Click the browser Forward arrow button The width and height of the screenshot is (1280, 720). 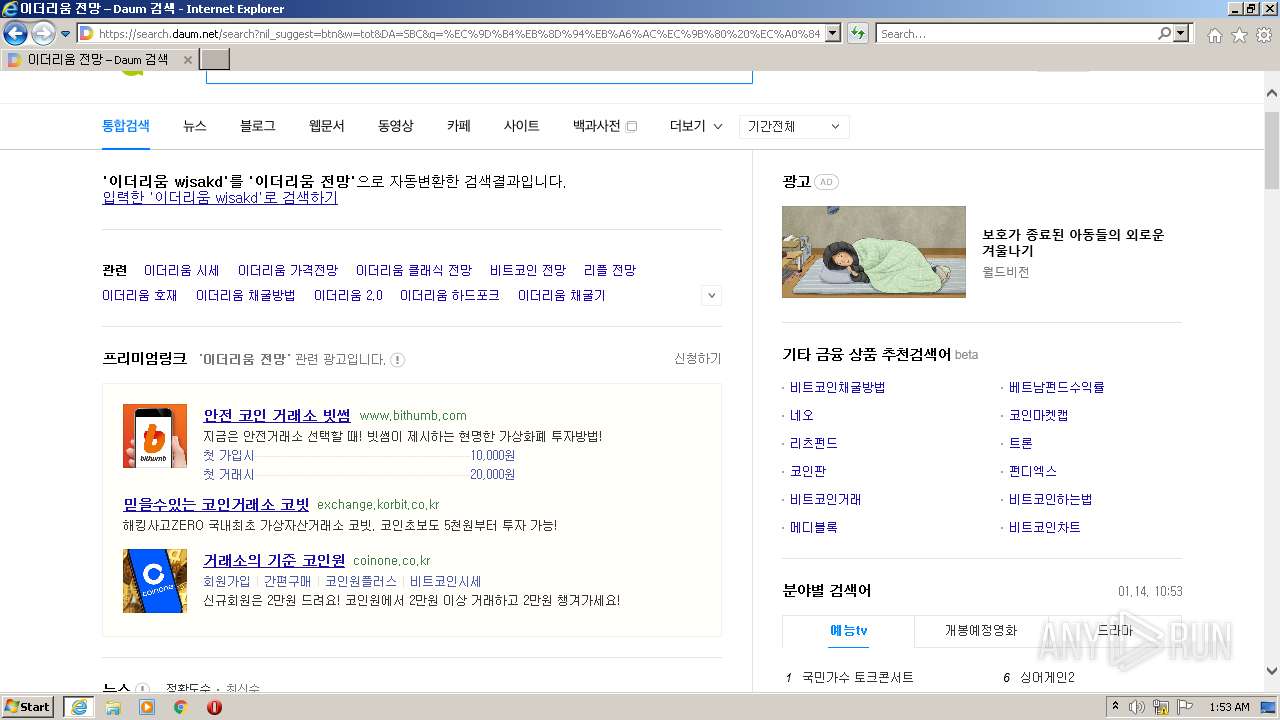[43, 33]
